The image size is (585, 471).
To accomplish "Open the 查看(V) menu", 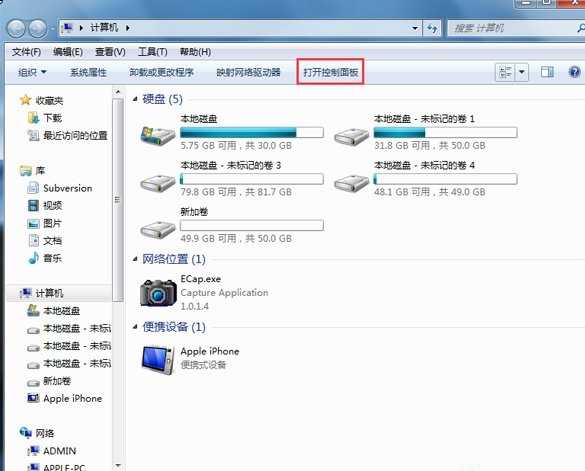I will click(110, 52).
